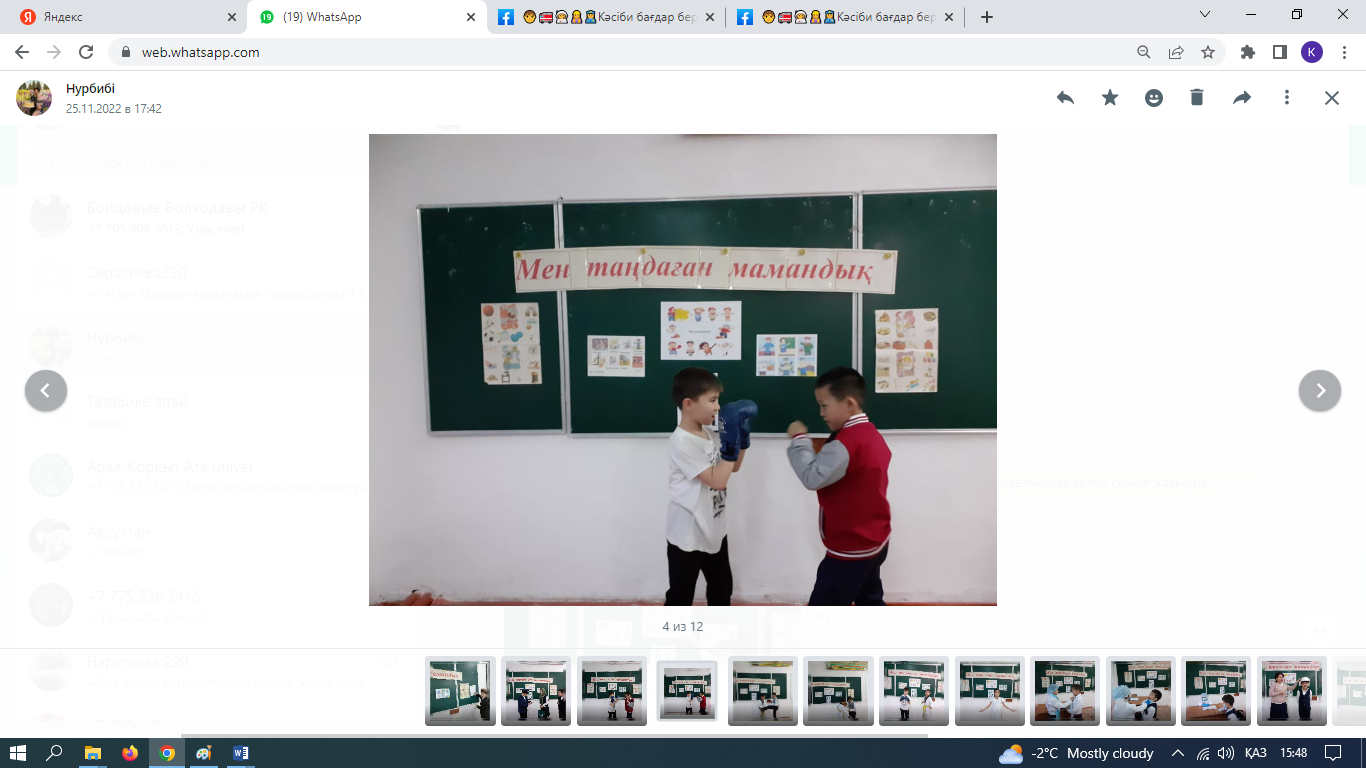Star this photo message
This screenshot has width=1366, height=768.
point(1110,98)
